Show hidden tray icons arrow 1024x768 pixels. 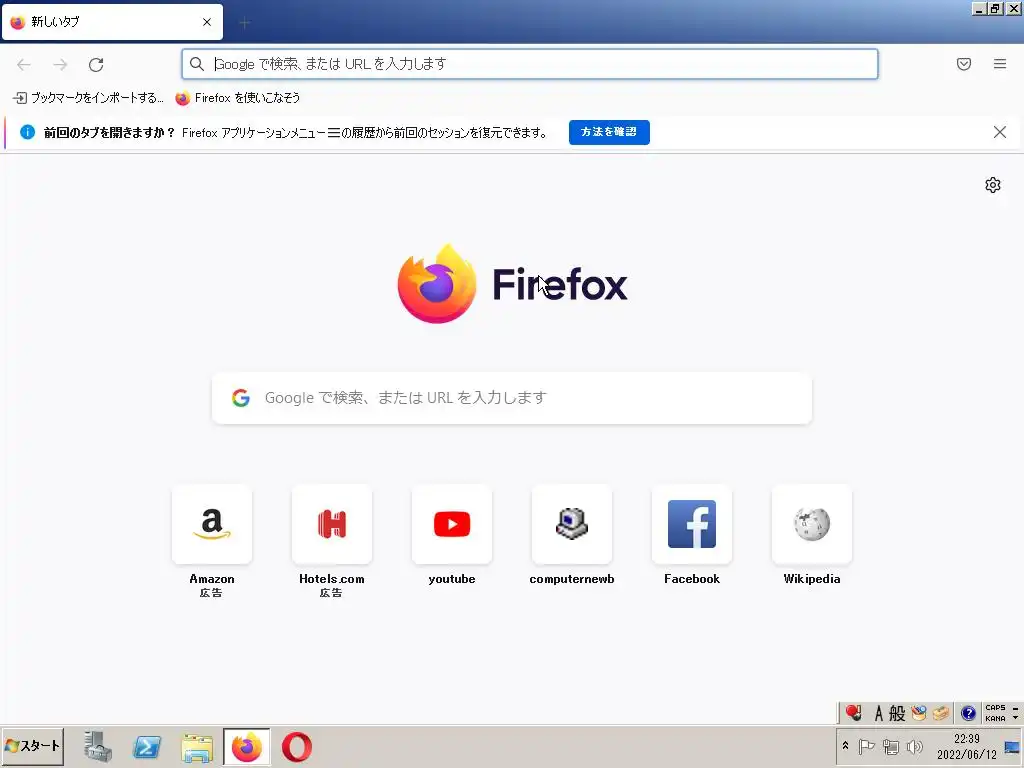[845, 745]
